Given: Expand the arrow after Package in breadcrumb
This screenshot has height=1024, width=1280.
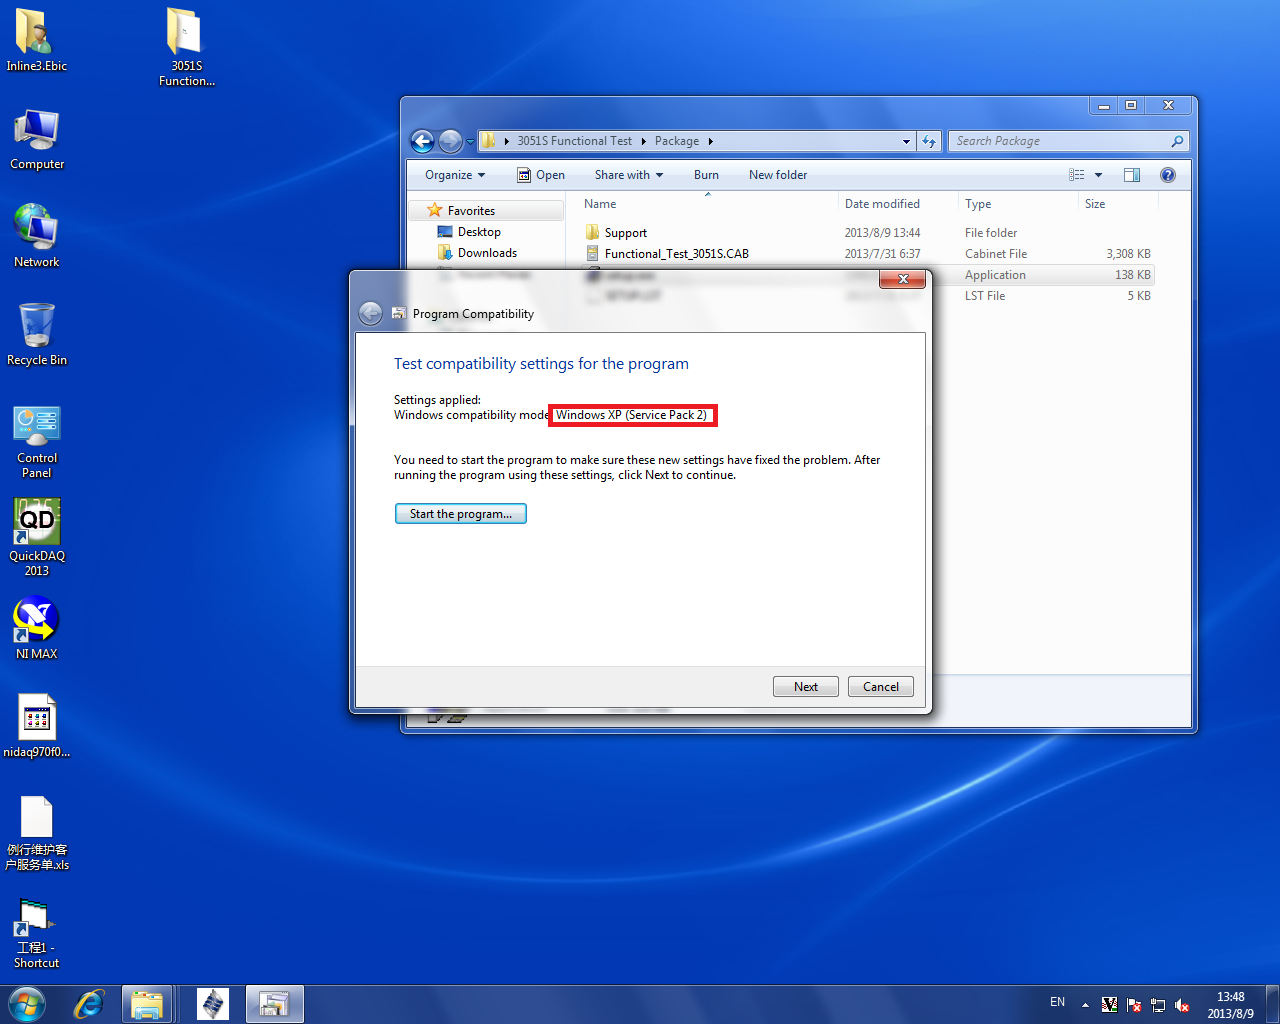Looking at the screenshot, I should point(711,141).
